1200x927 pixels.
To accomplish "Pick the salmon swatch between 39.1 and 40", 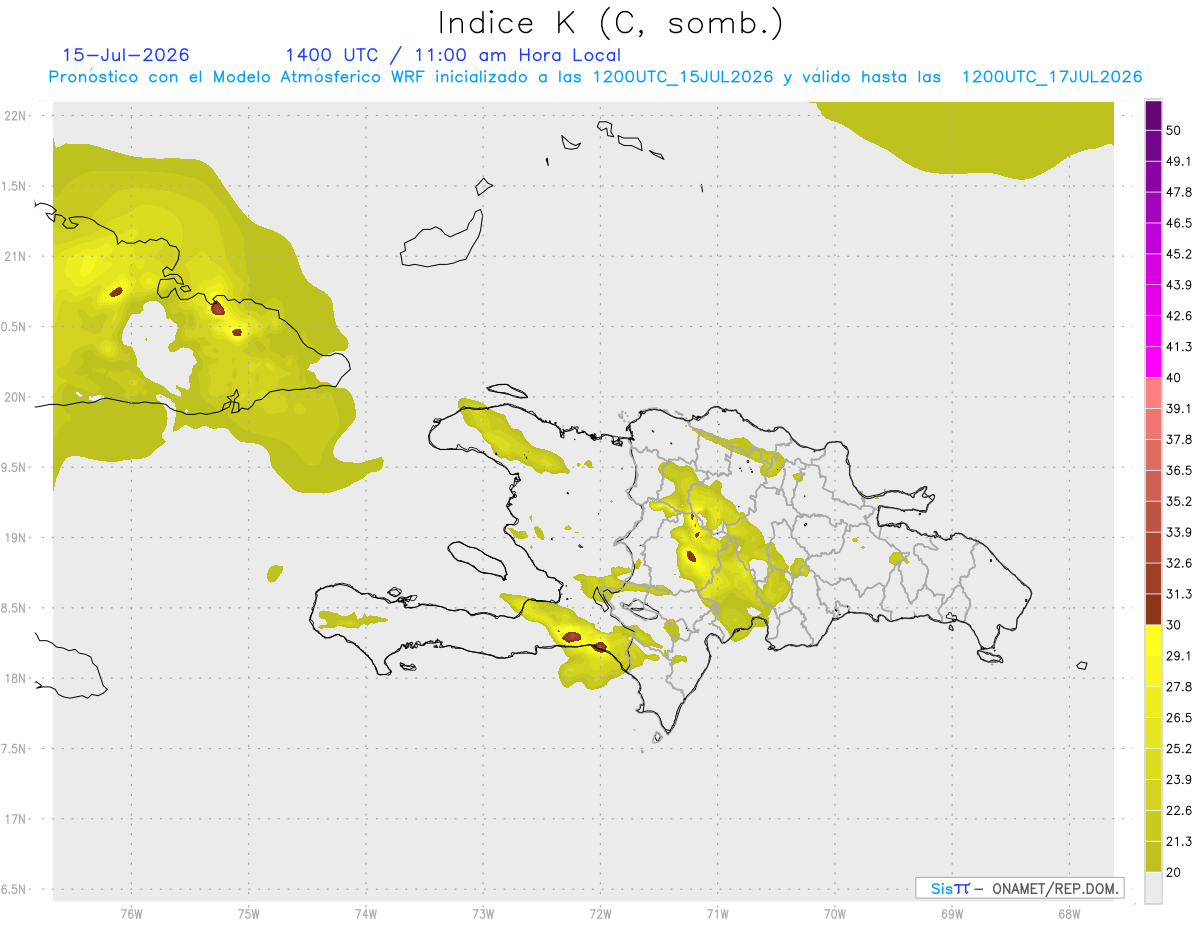I will click(x=1153, y=392).
